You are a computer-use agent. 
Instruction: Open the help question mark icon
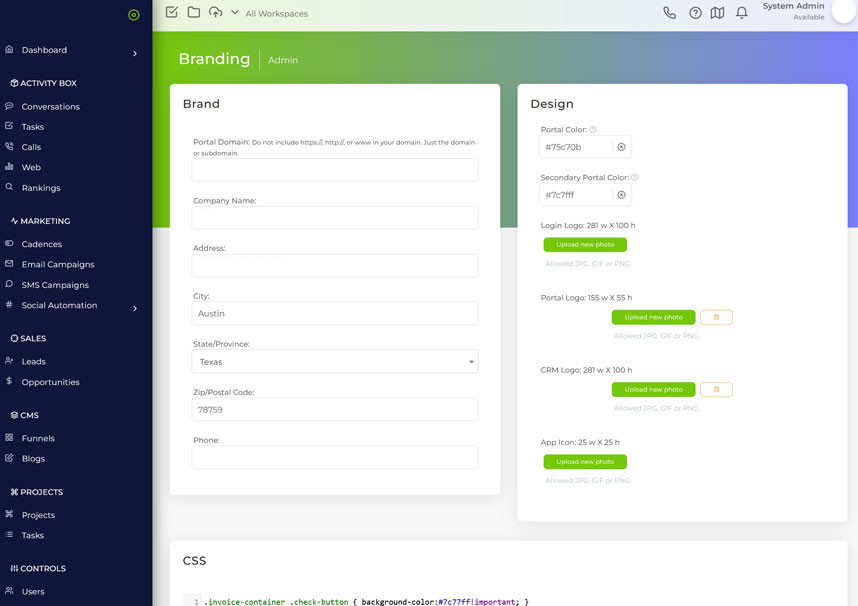[696, 13]
